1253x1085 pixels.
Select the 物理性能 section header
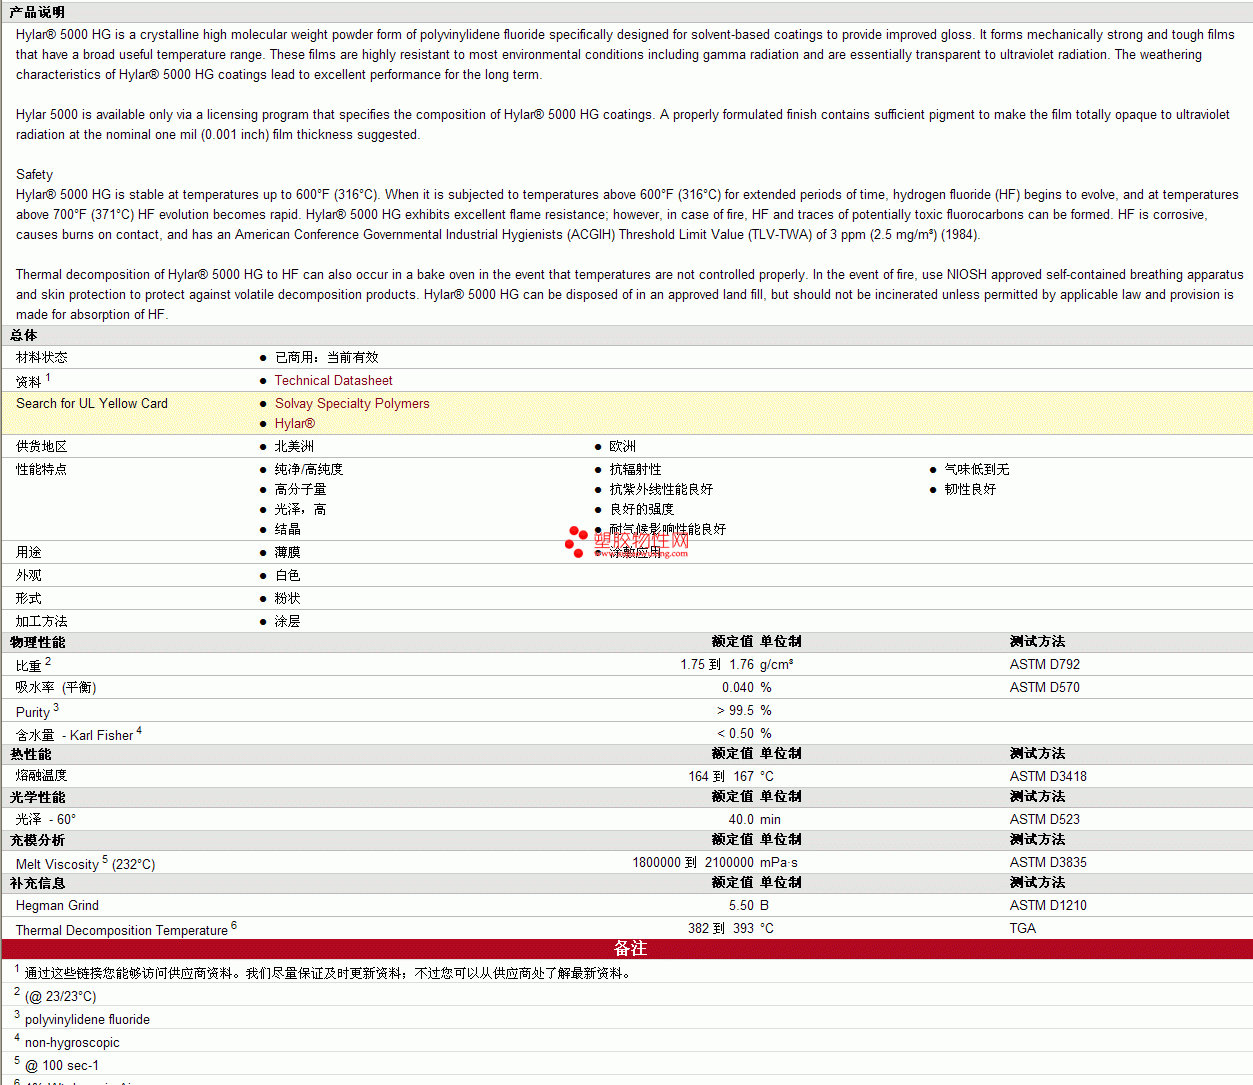coord(38,642)
